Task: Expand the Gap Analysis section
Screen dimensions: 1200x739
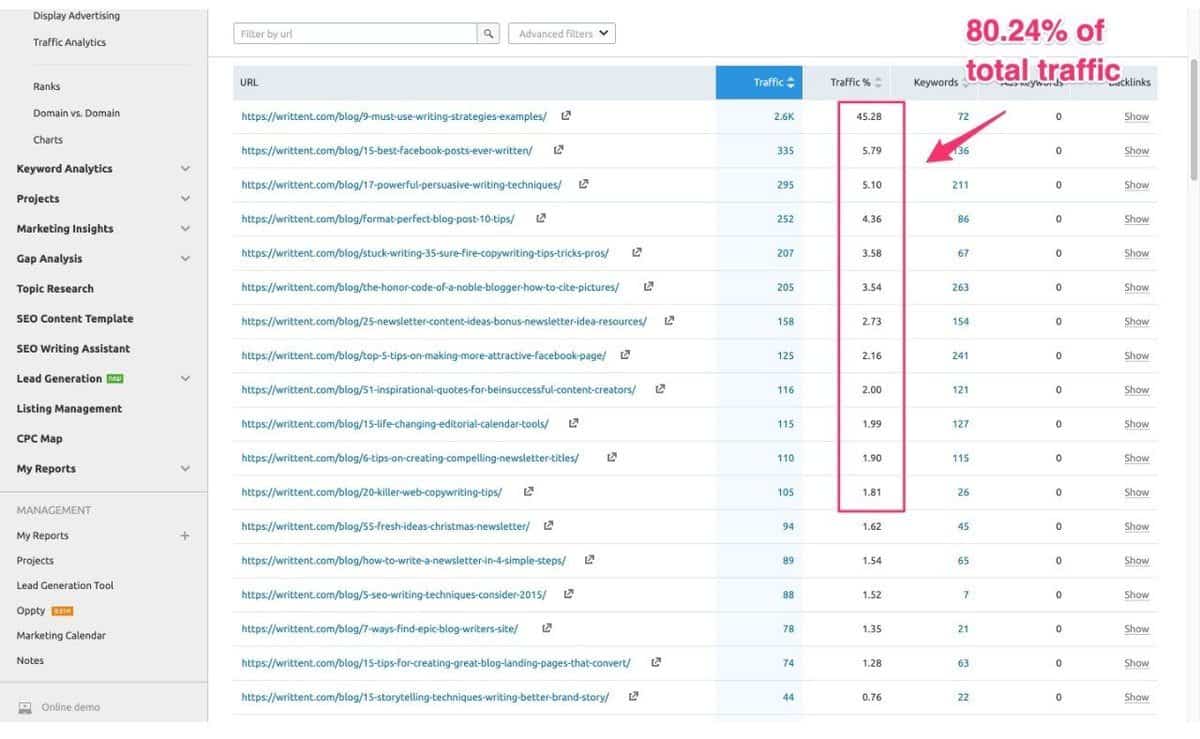Action: pos(185,259)
